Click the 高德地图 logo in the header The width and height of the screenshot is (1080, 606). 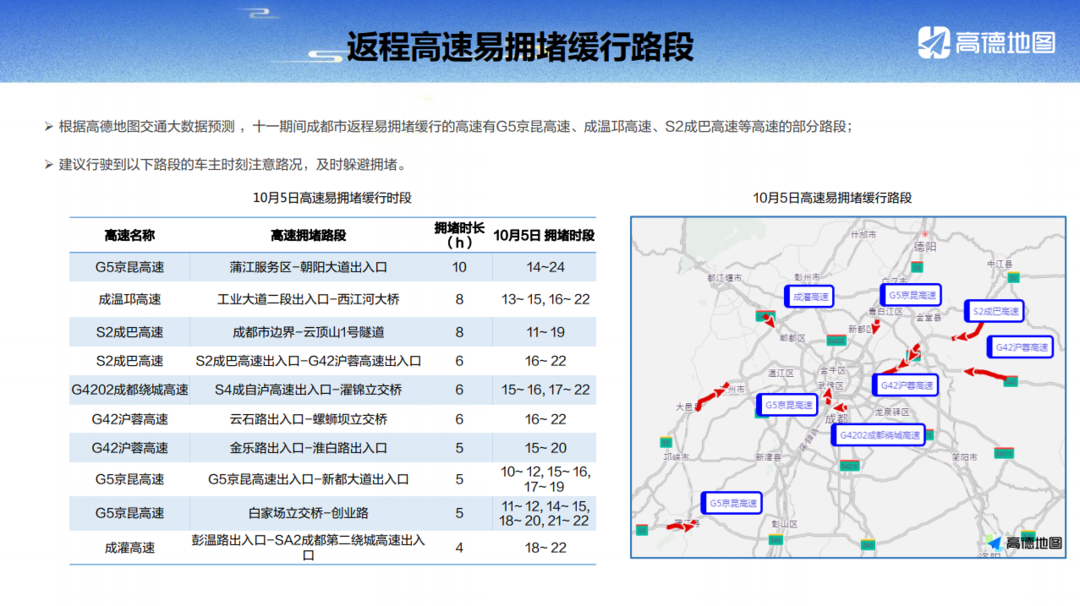coord(986,43)
